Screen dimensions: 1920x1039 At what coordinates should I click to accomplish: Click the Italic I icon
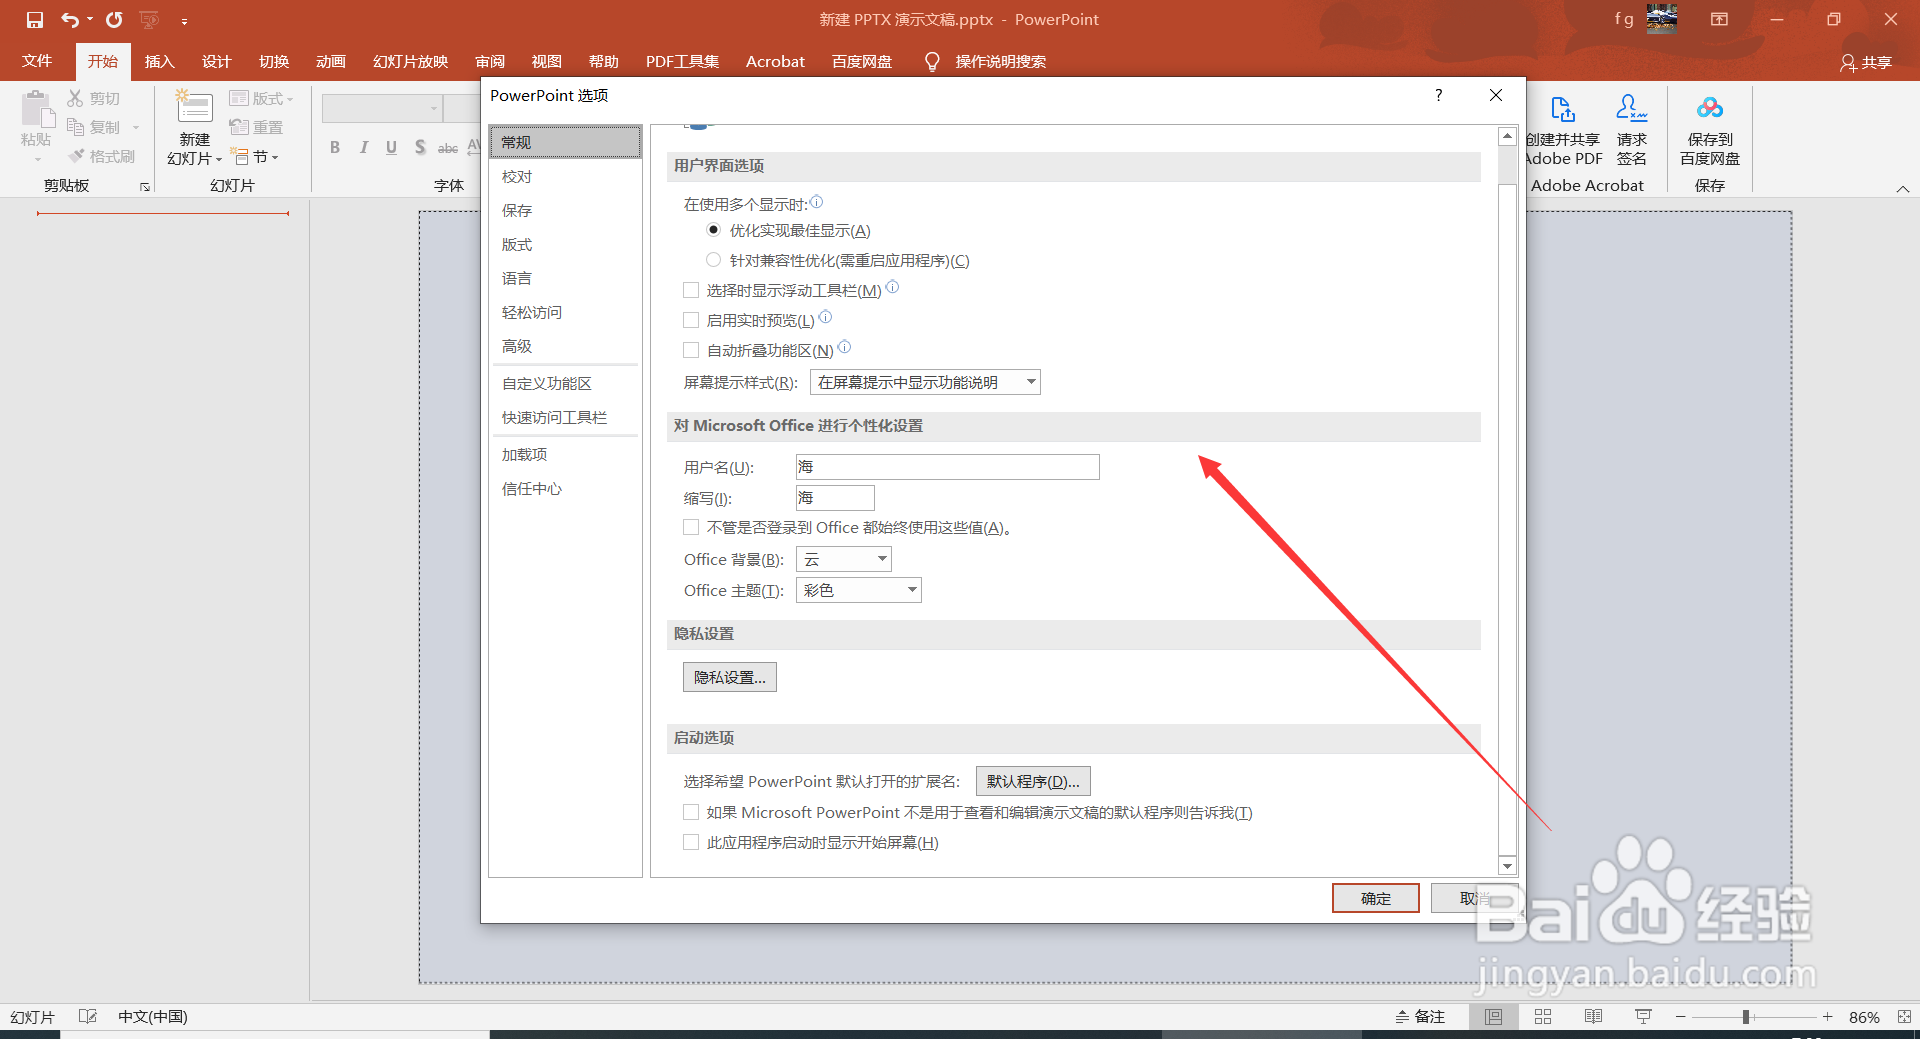point(363,148)
